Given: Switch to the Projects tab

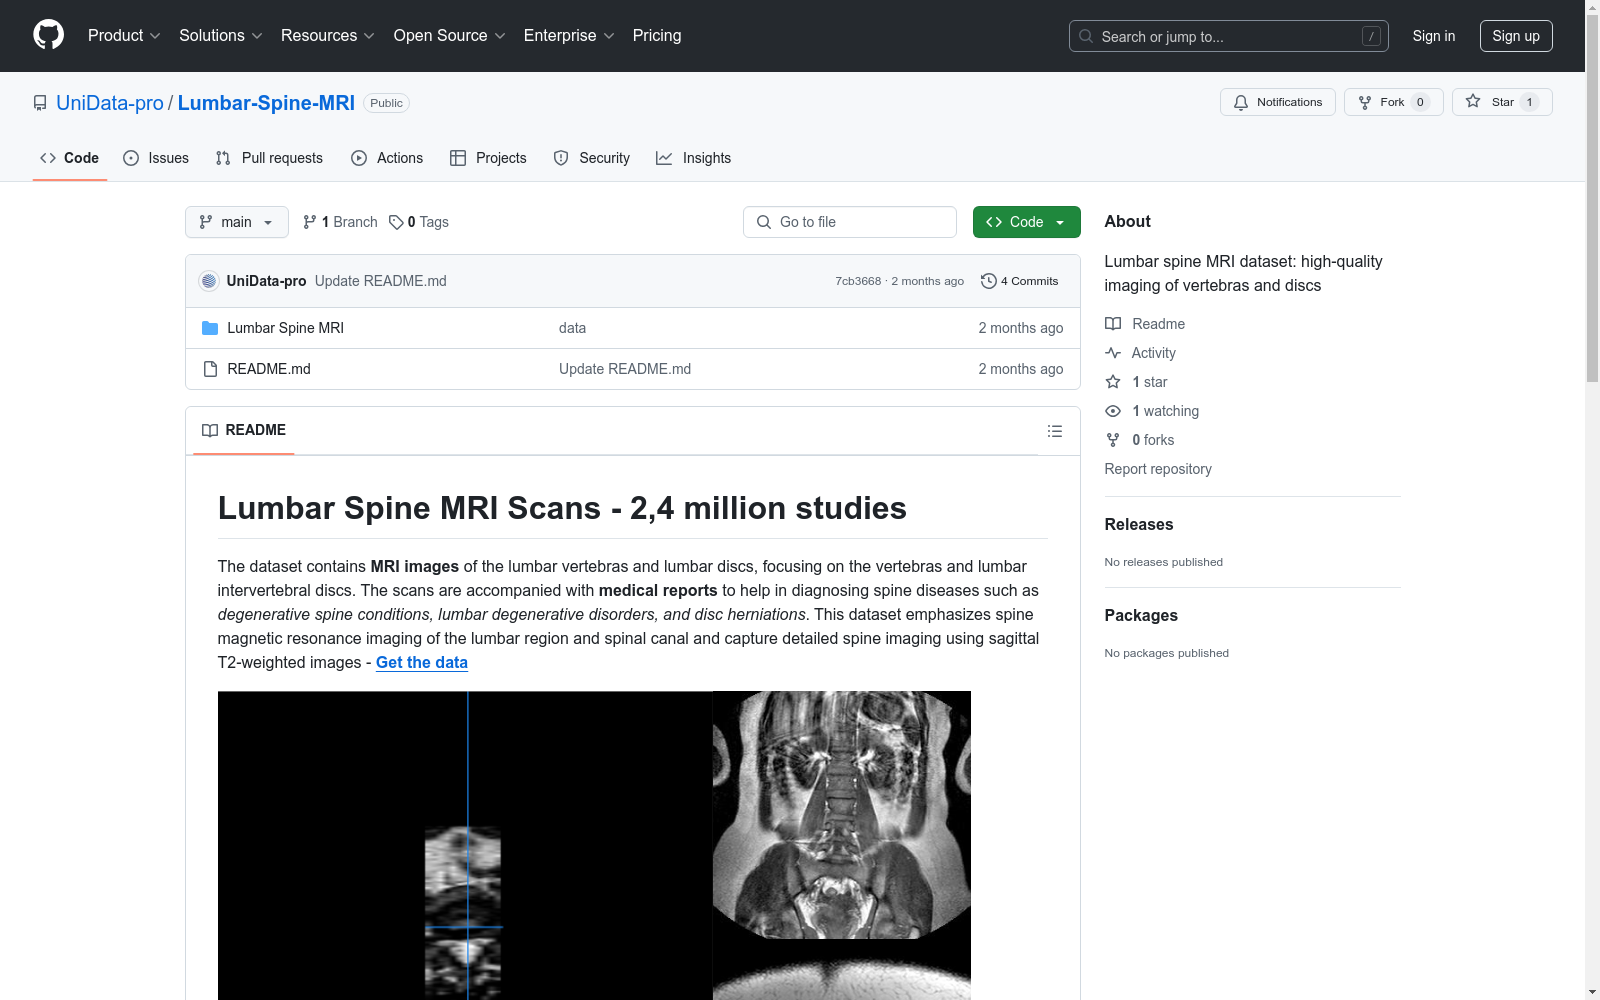Looking at the screenshot, I should [x=488, y=158].
